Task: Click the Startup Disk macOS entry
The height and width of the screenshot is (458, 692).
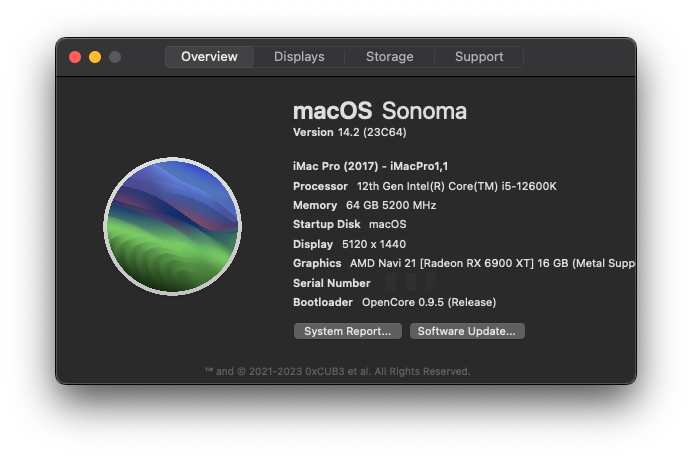Action: click(x=349, y=224)
